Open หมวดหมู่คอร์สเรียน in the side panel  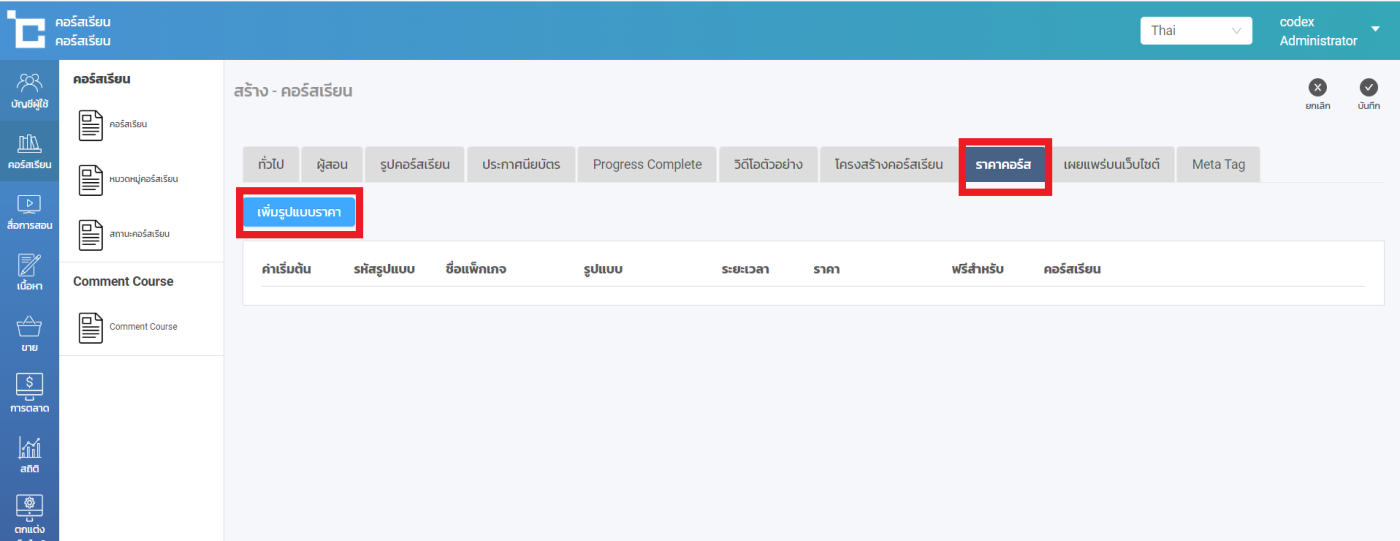coord(143,179)
